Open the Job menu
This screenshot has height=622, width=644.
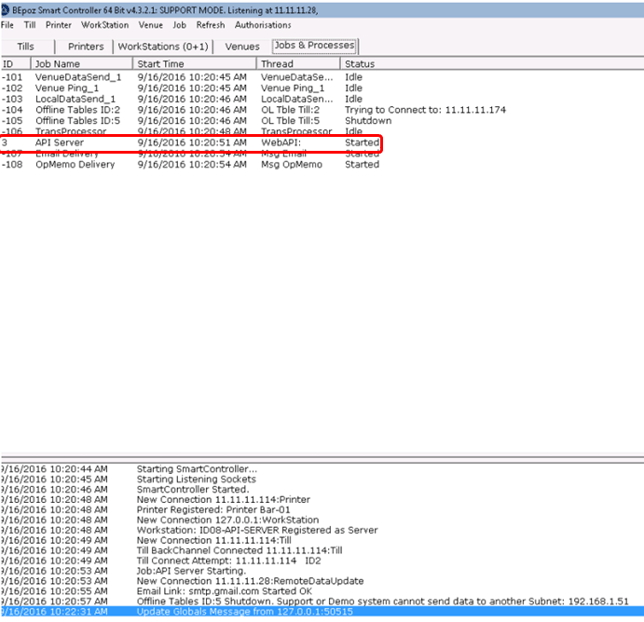tap(179, 25)
